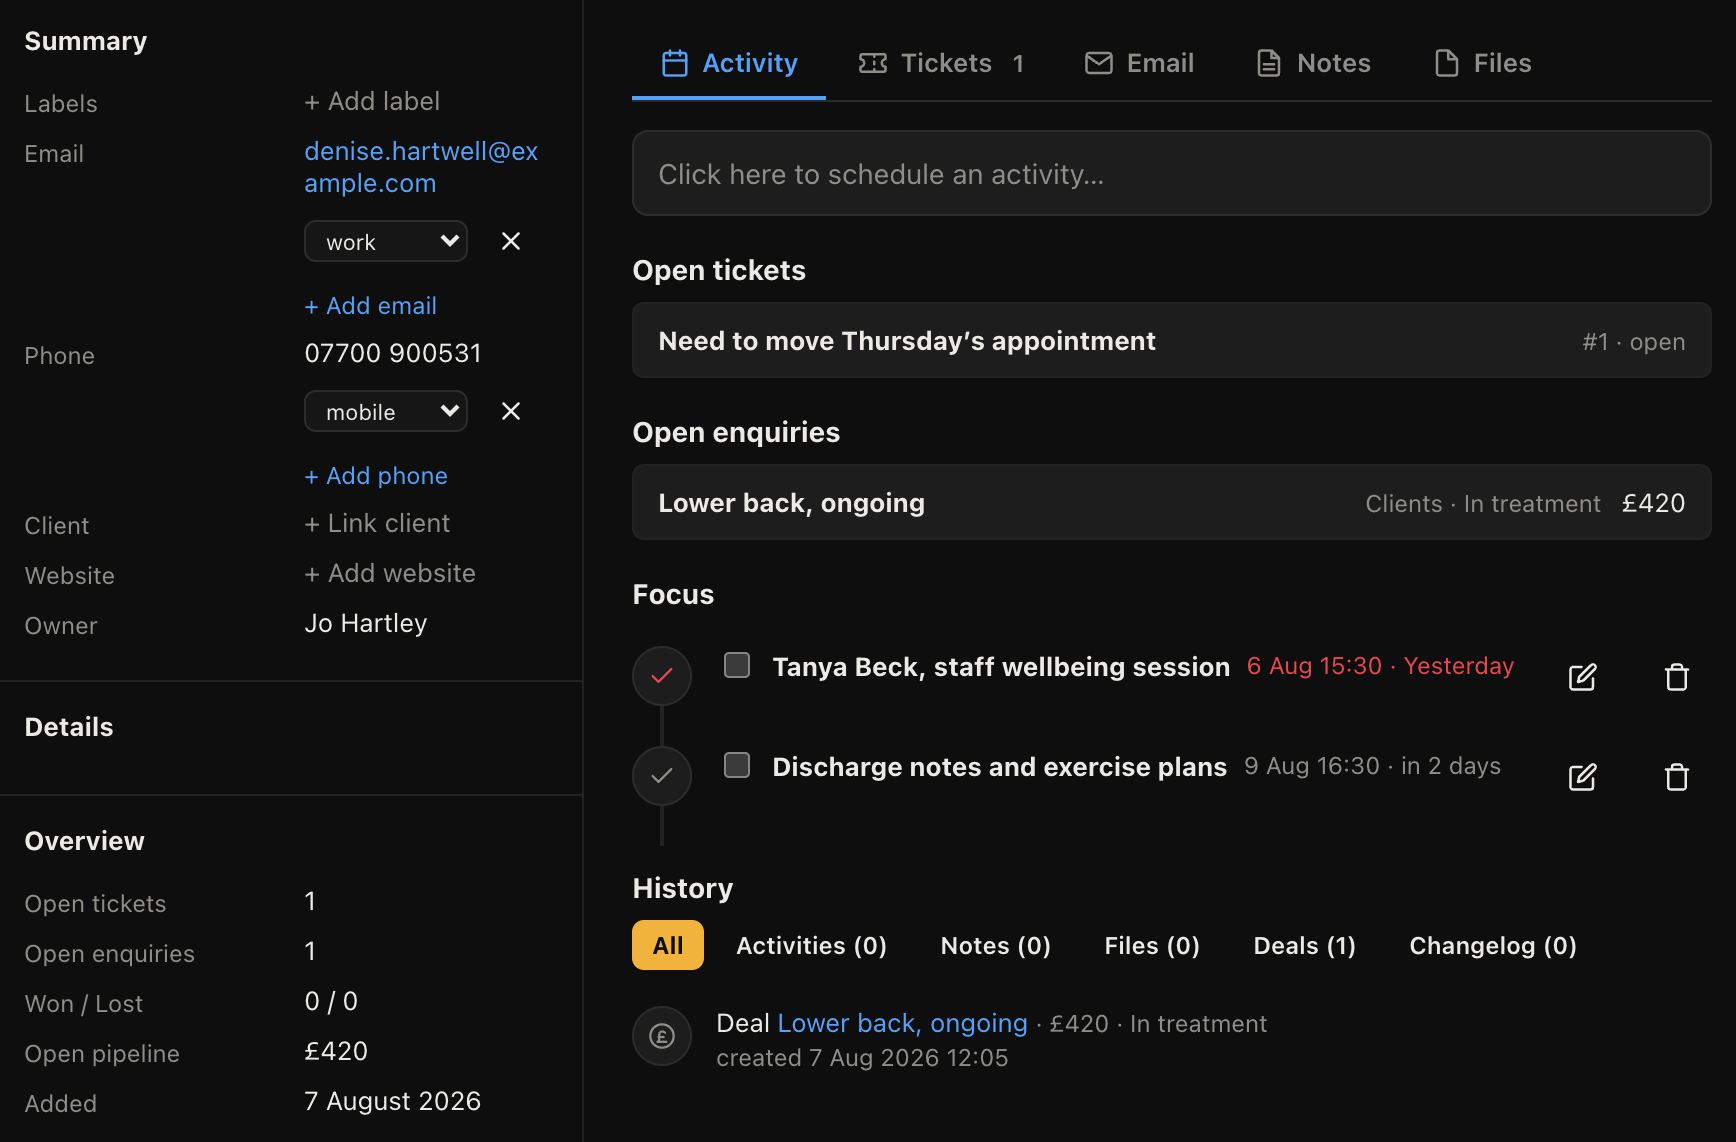Screen dimensions: 1736x1142
Task: Open the ticket Need to move Thursday's appointment
Action: pos(1171,340)
